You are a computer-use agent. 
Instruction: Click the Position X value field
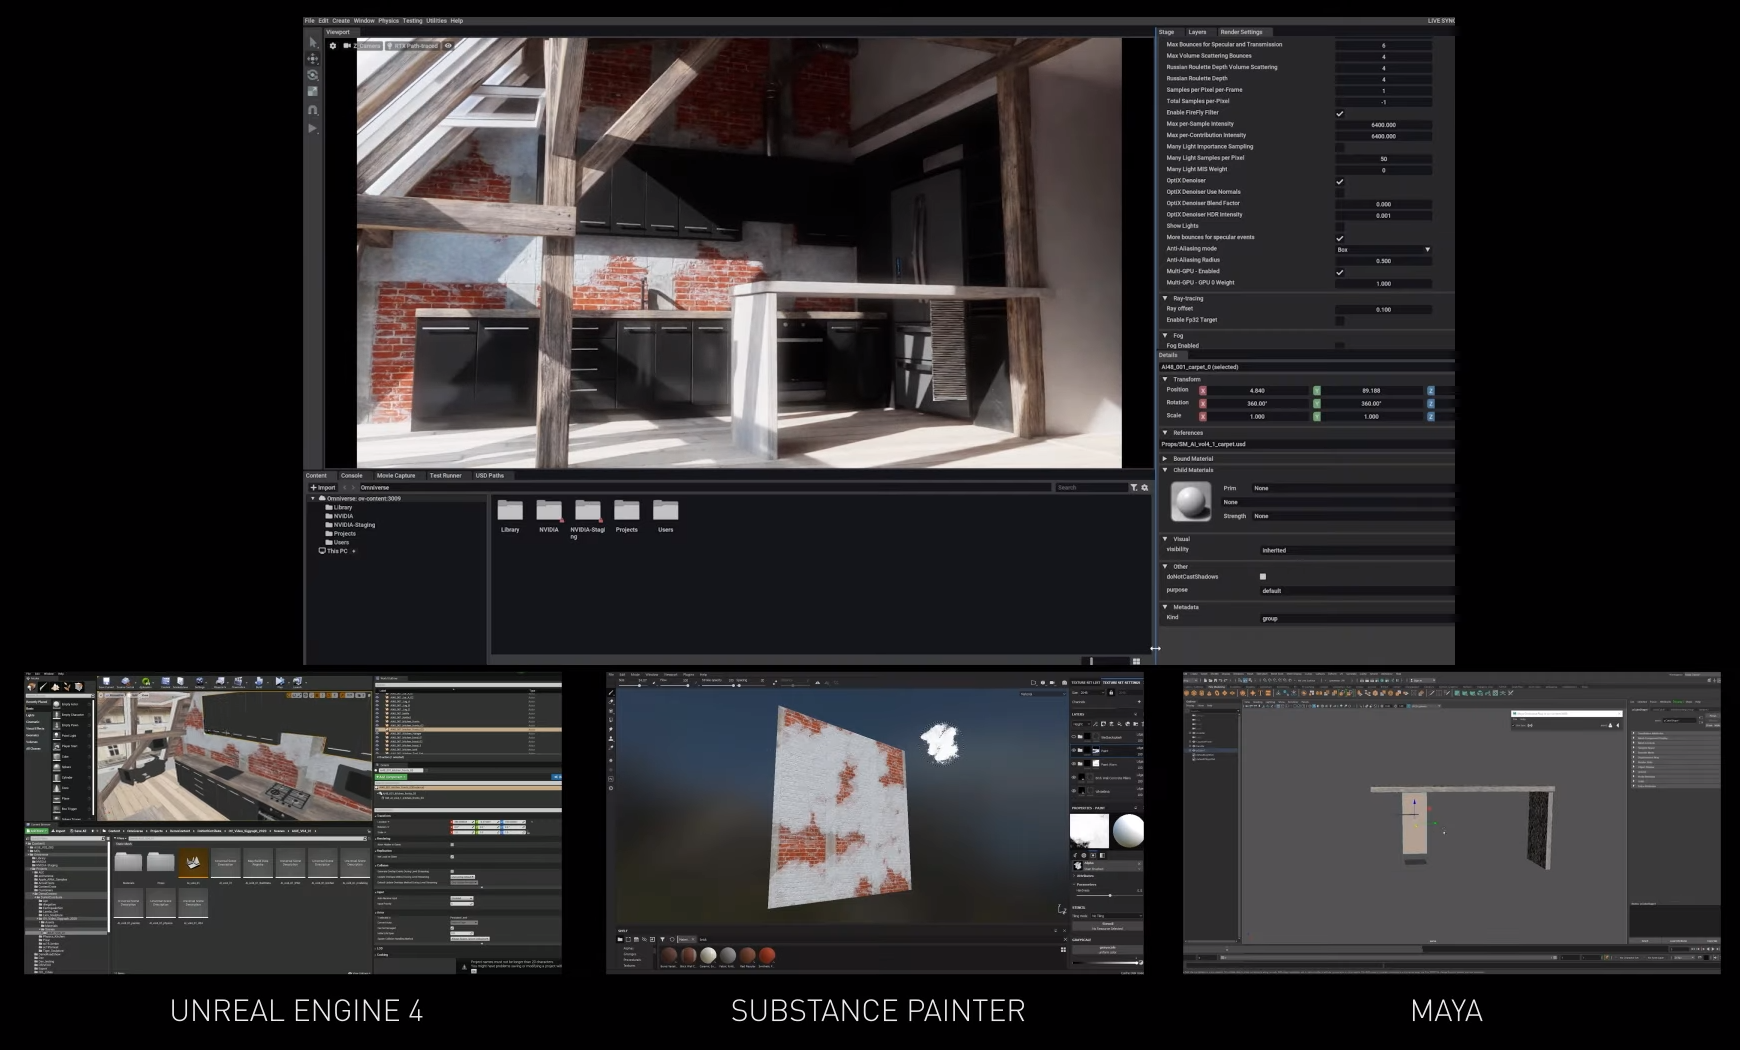pyautogui.click(x=1257, y=391)
